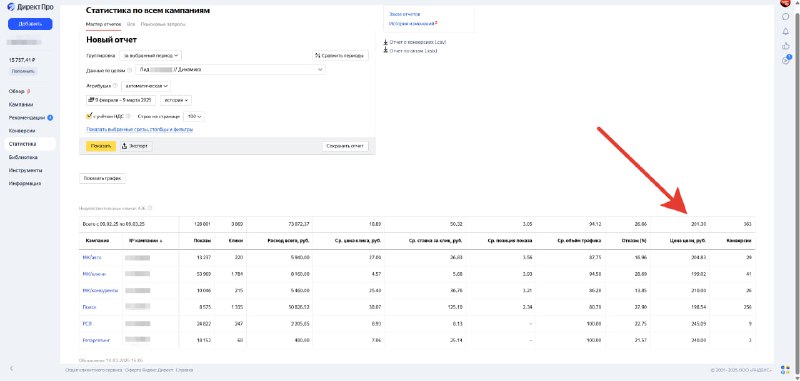
Task: Click the Клики column header
Action: 236,241
